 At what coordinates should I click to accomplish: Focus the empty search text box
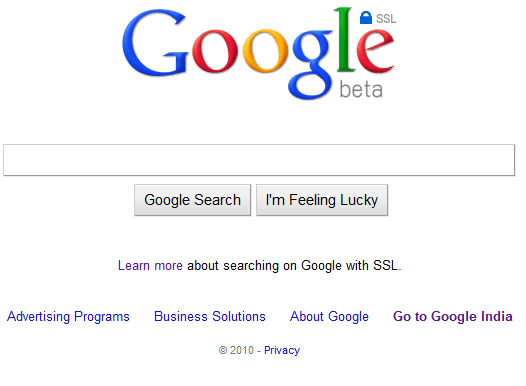[259, 160]
